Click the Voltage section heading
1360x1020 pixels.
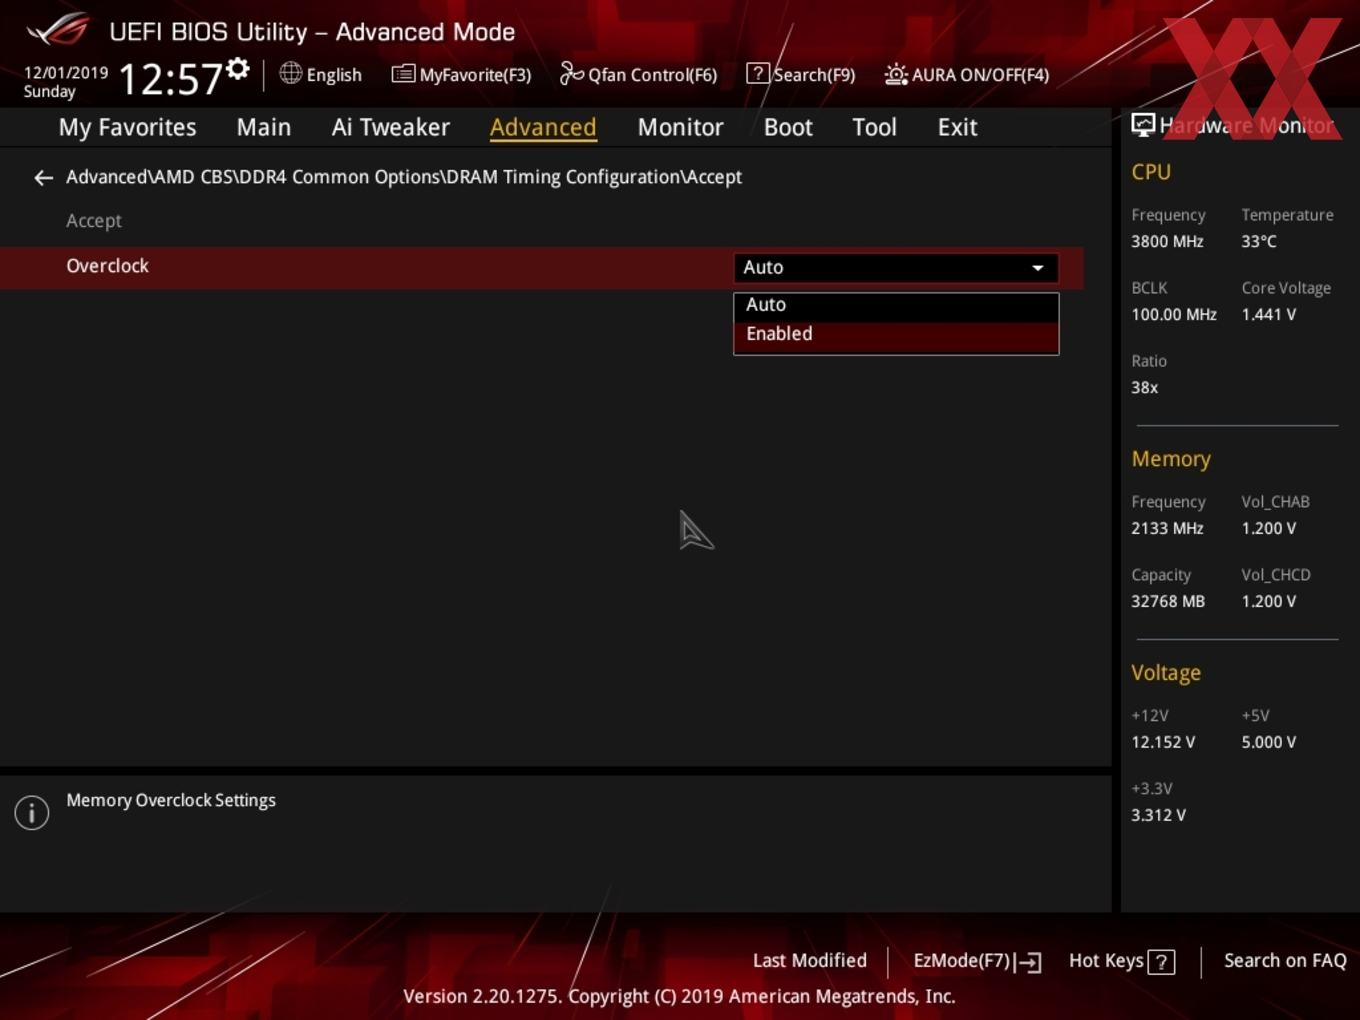pos(1166,673)
